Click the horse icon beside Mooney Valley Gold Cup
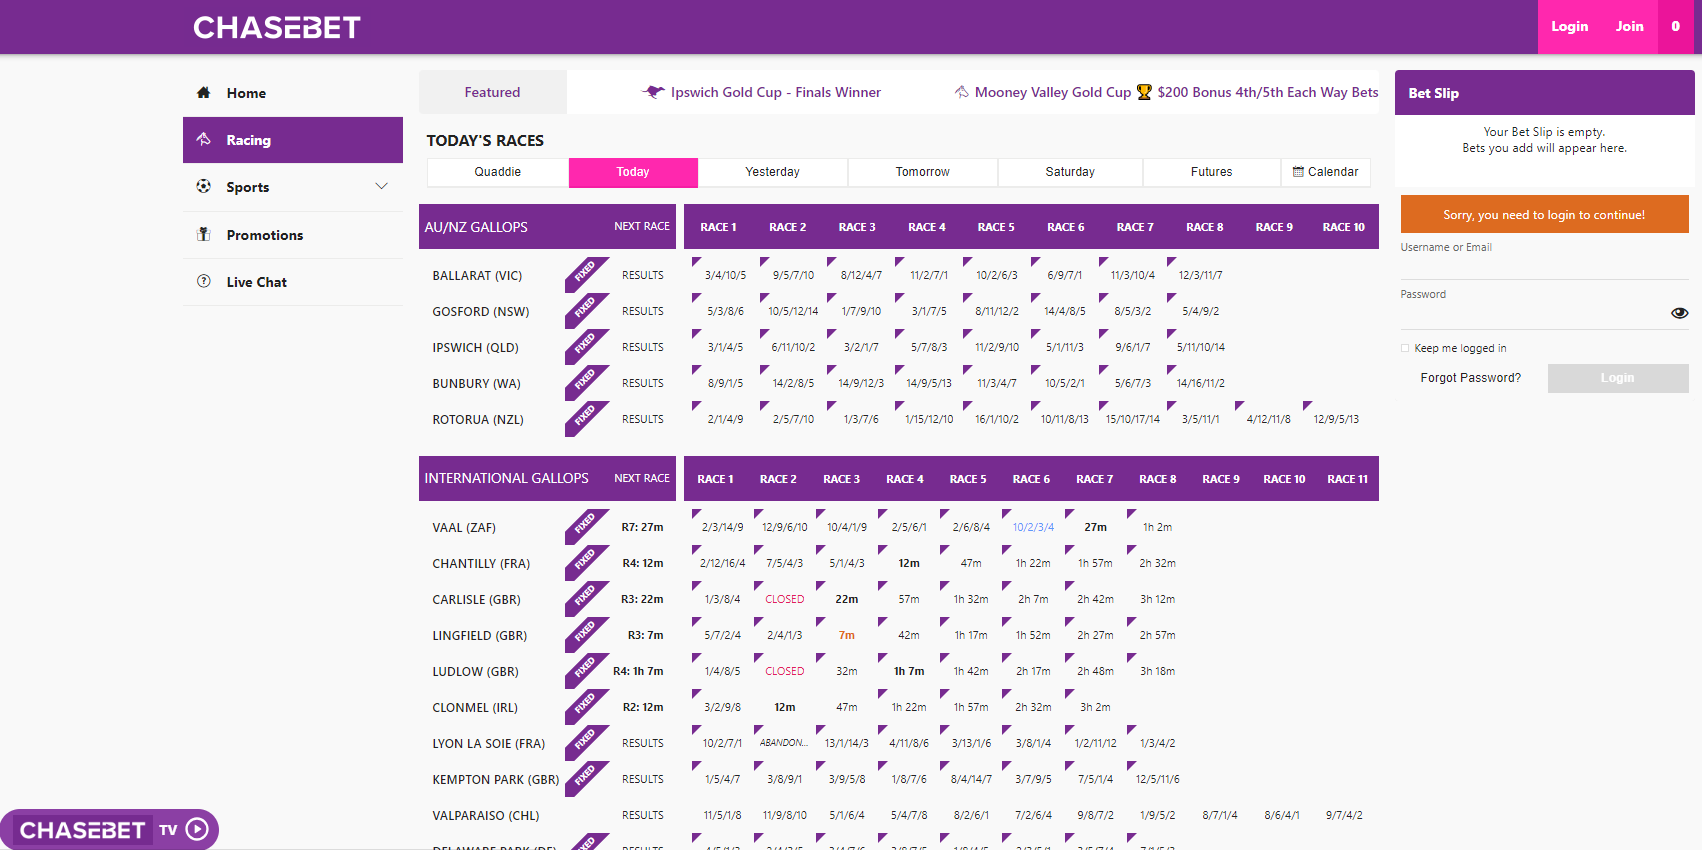The width and height of the screenshot is (1702, 850). pos(962,92)
